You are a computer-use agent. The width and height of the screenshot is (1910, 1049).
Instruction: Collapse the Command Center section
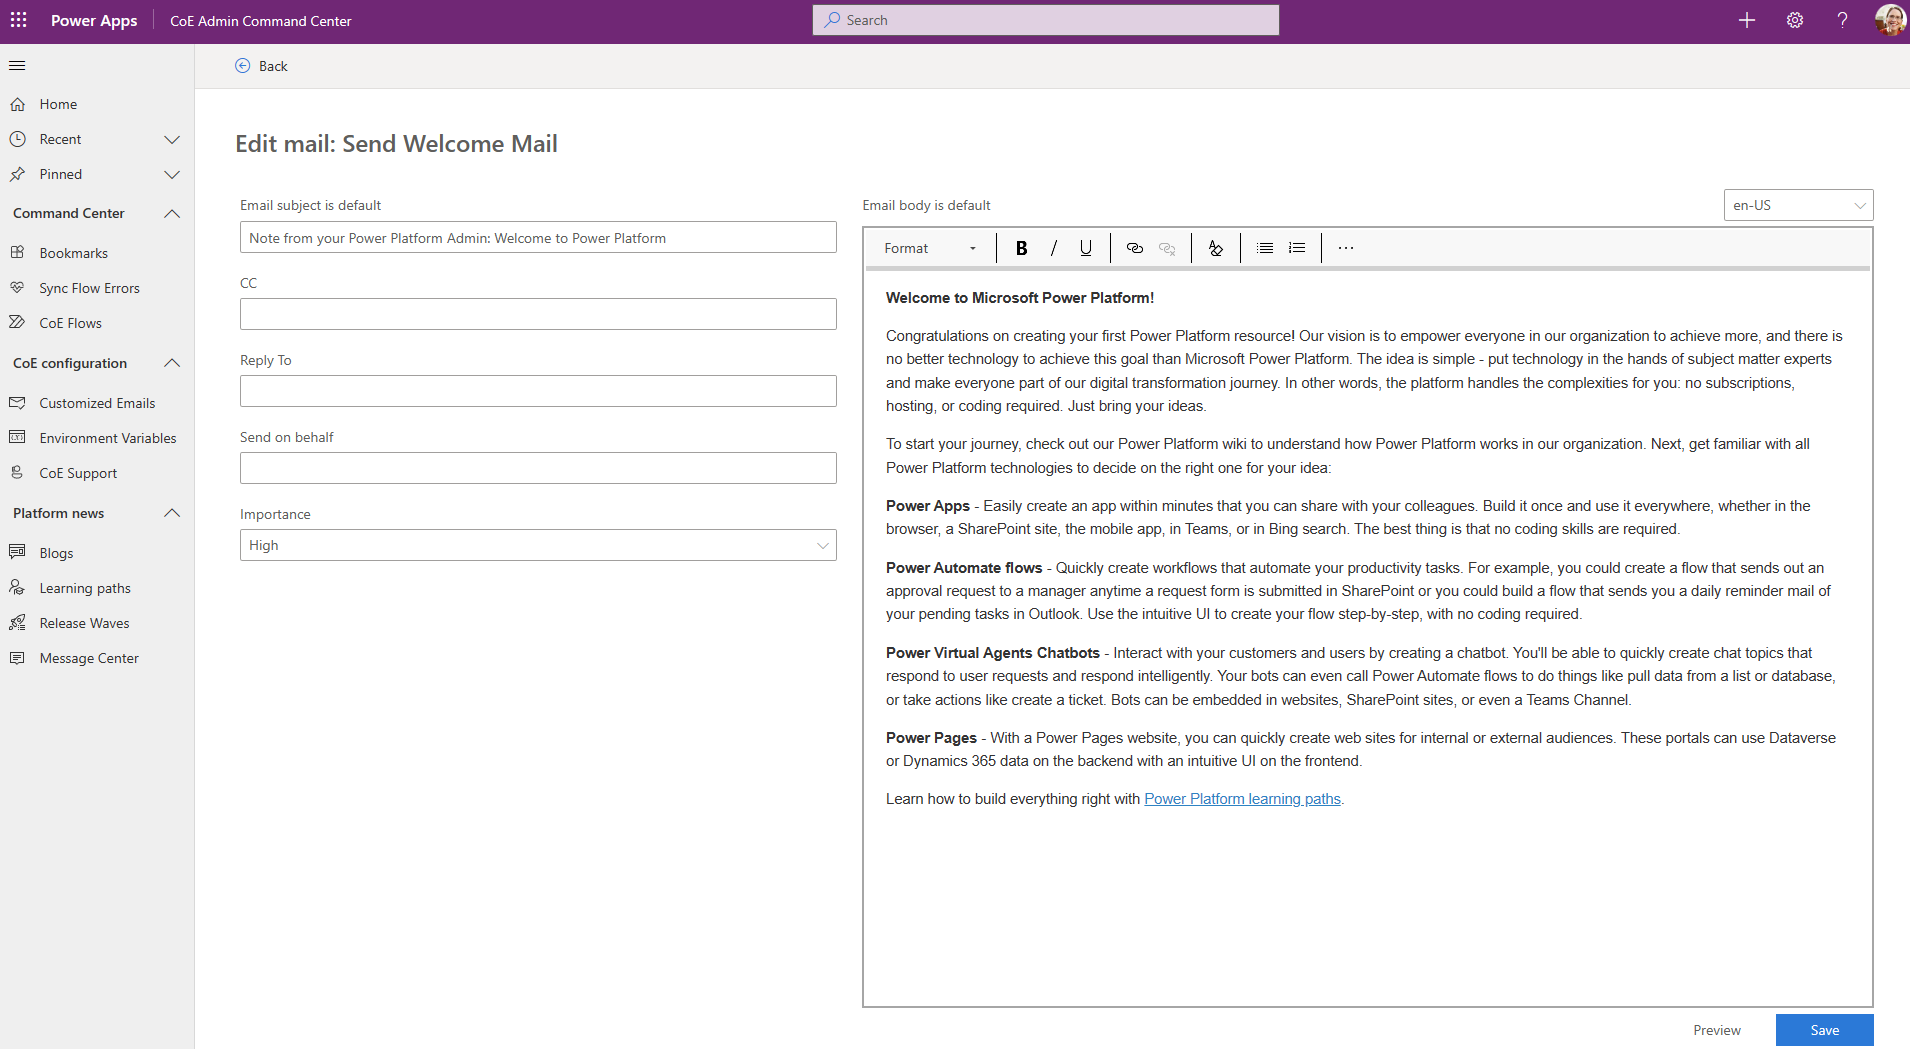pyautogui.click(x=171, y=213)
